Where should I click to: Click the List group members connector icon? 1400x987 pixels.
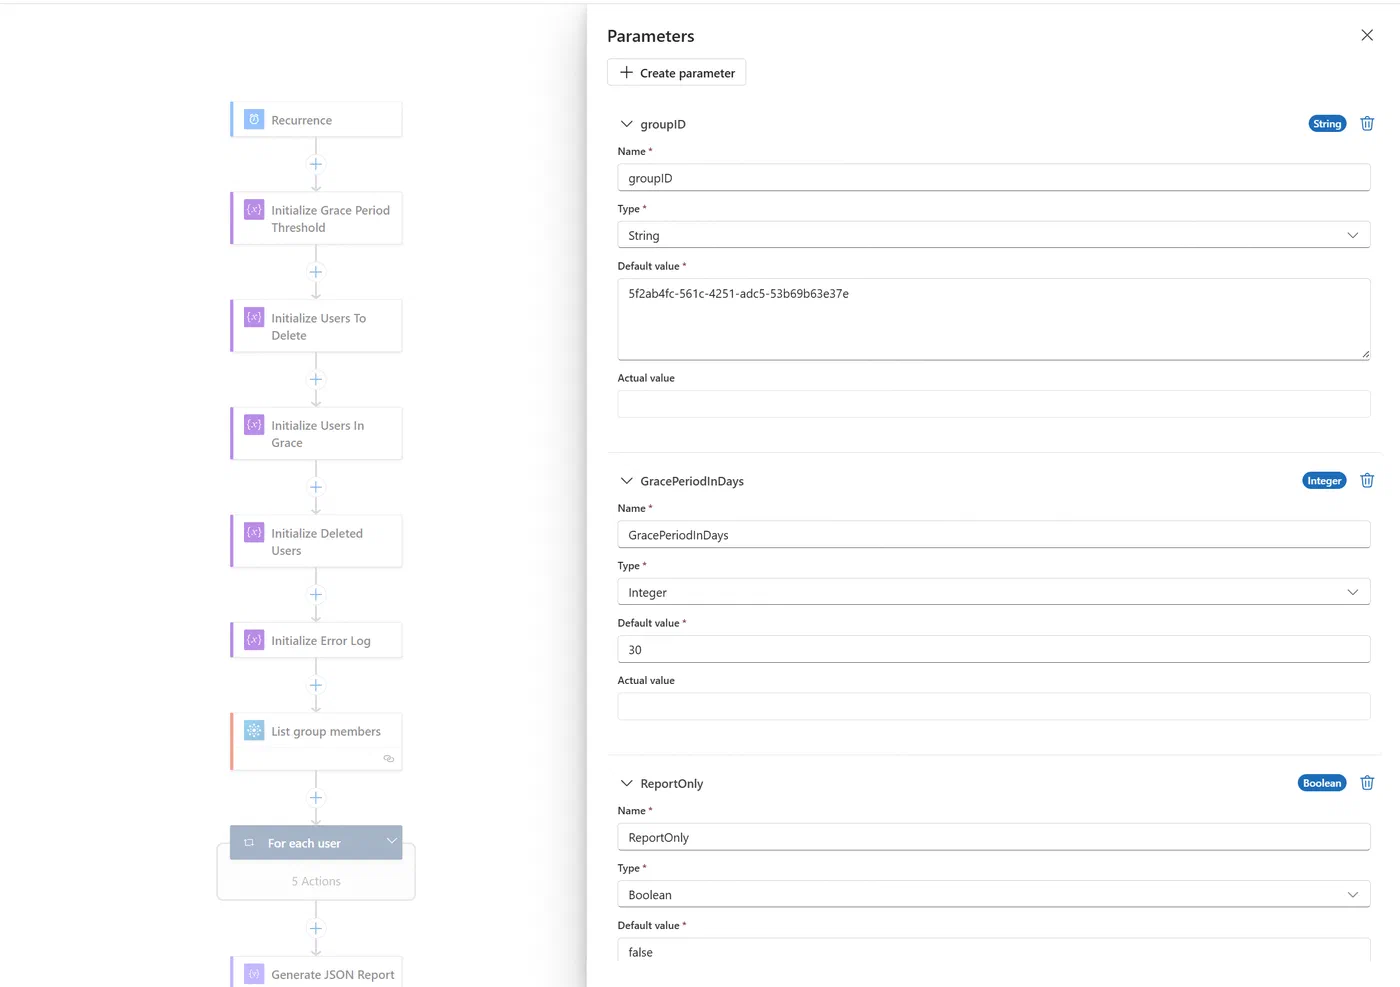[x=254, y=731]
